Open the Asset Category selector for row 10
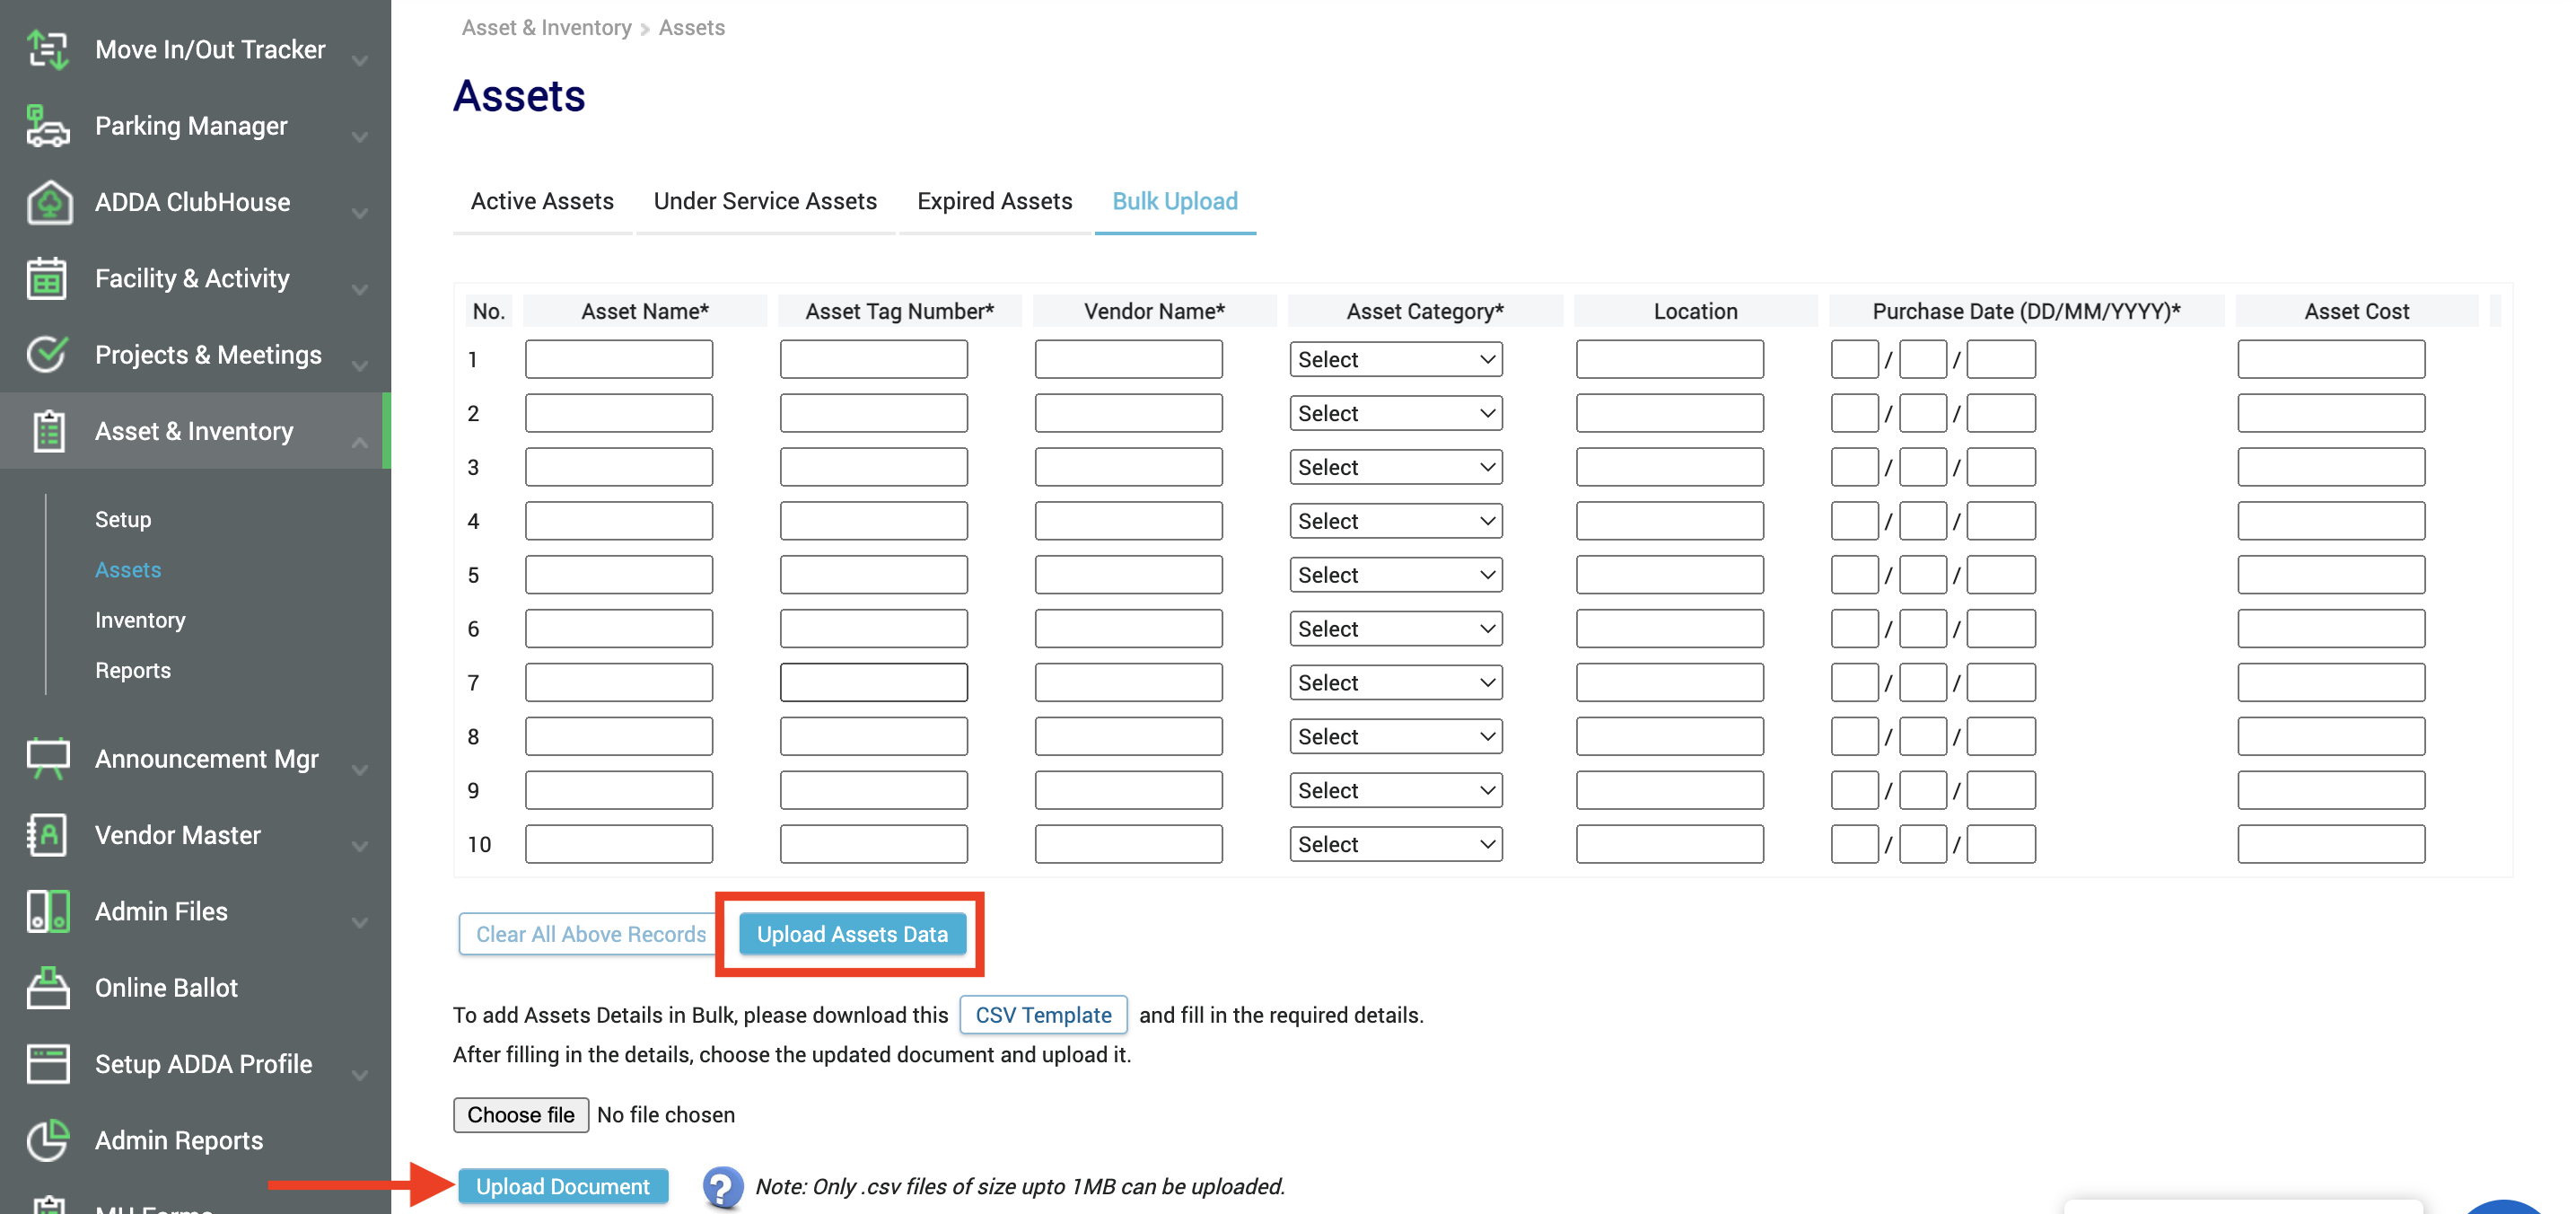Image resolution: width=2576 pixels, height=1214 pixels. [1396, 843]
